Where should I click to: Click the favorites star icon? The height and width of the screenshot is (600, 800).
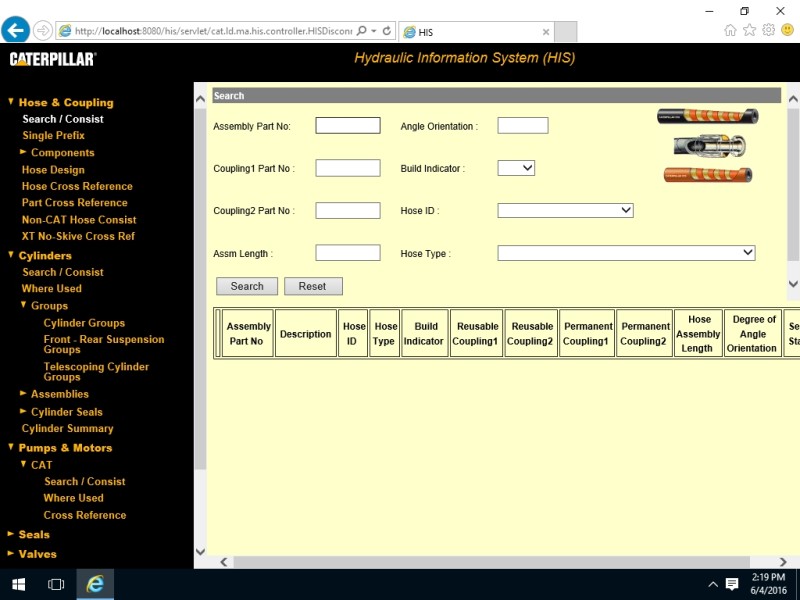pyautogui.click(x=749, y=30)
